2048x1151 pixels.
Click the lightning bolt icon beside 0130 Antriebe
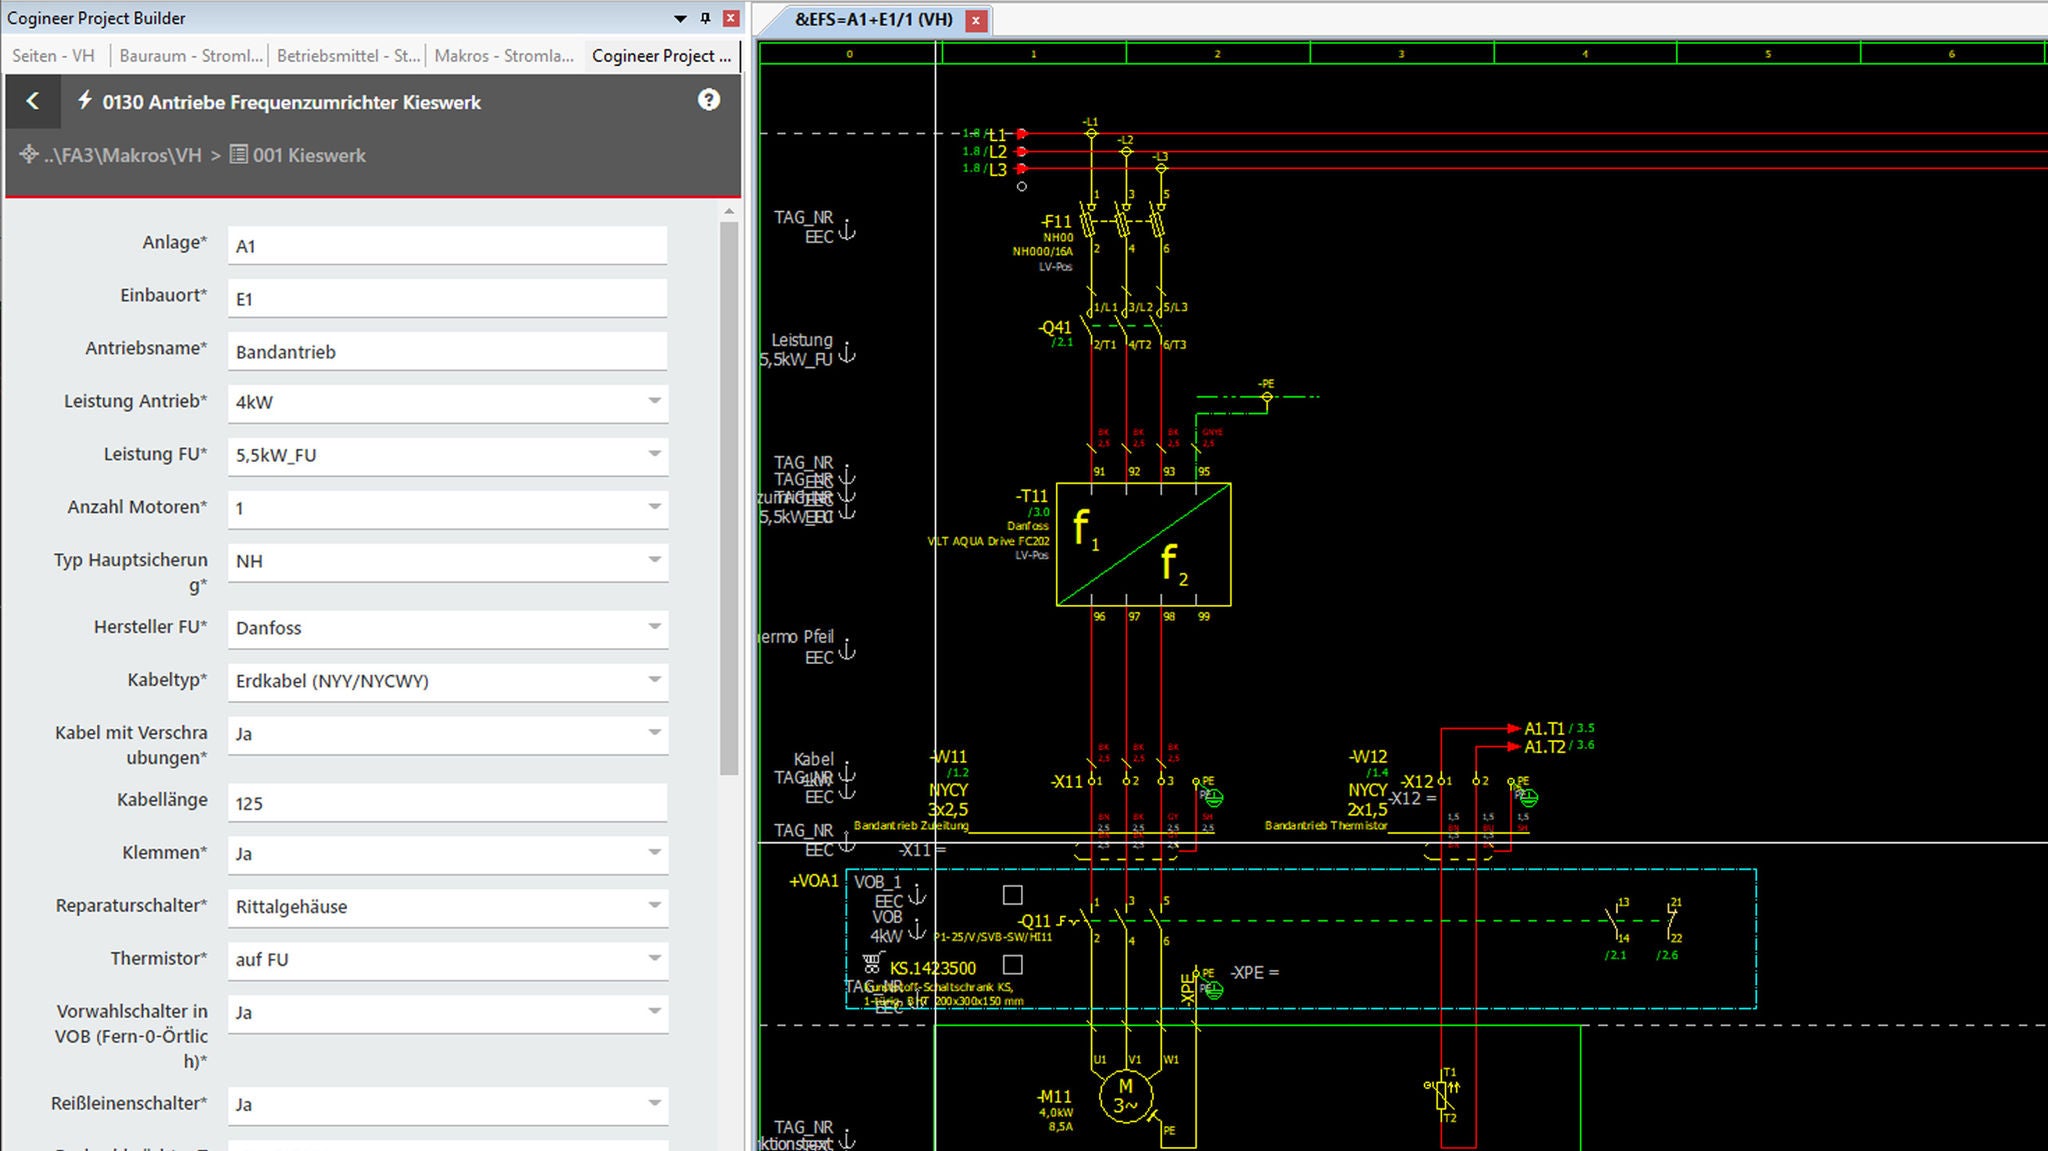point(85,101)
